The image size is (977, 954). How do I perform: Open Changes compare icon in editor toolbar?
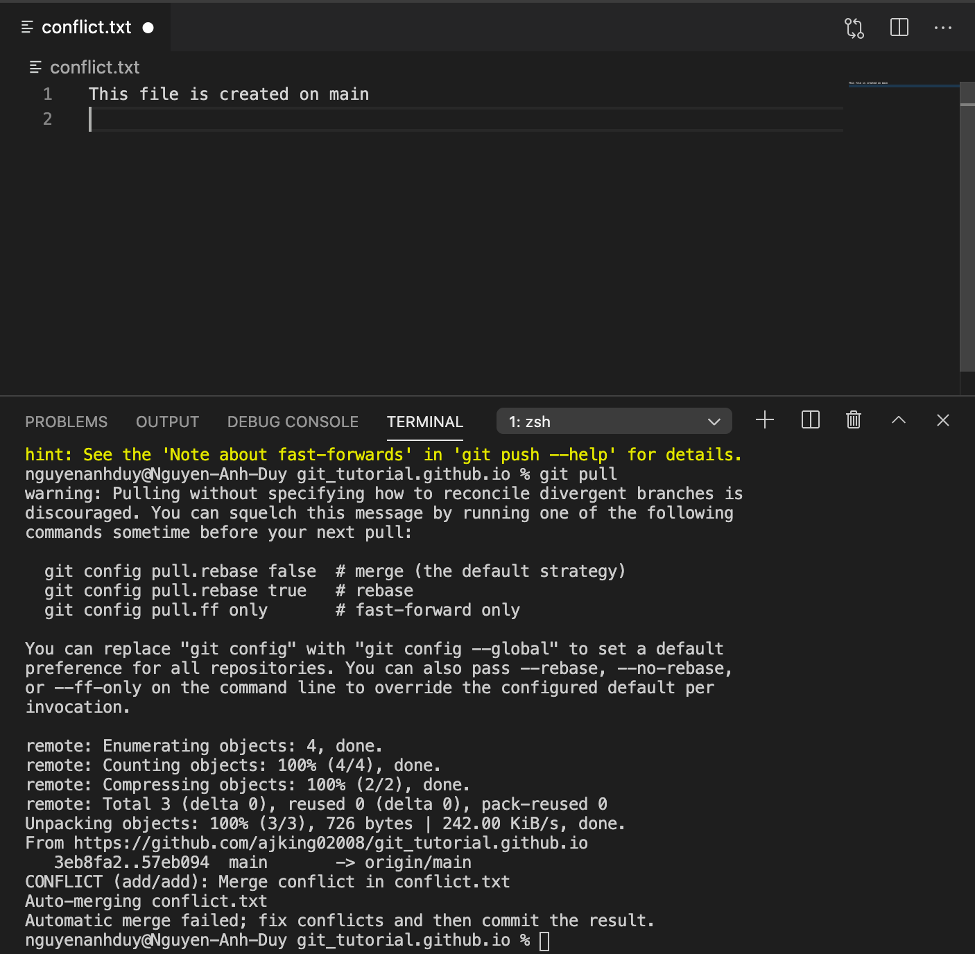[854, 28]
